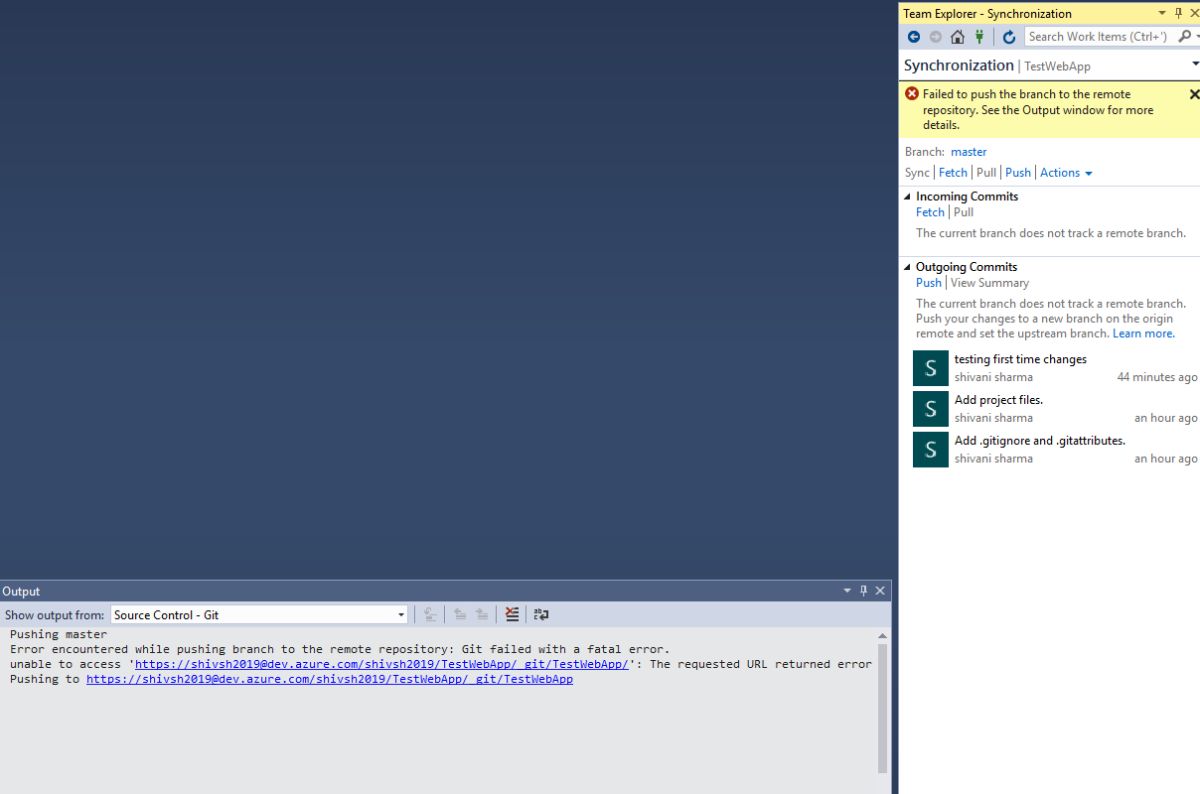The width and height of the screenshot is (1200, 794).
Task: Open the URL in the 'unable to access' line
Action: pyautogui.click(x=382, y=664)
